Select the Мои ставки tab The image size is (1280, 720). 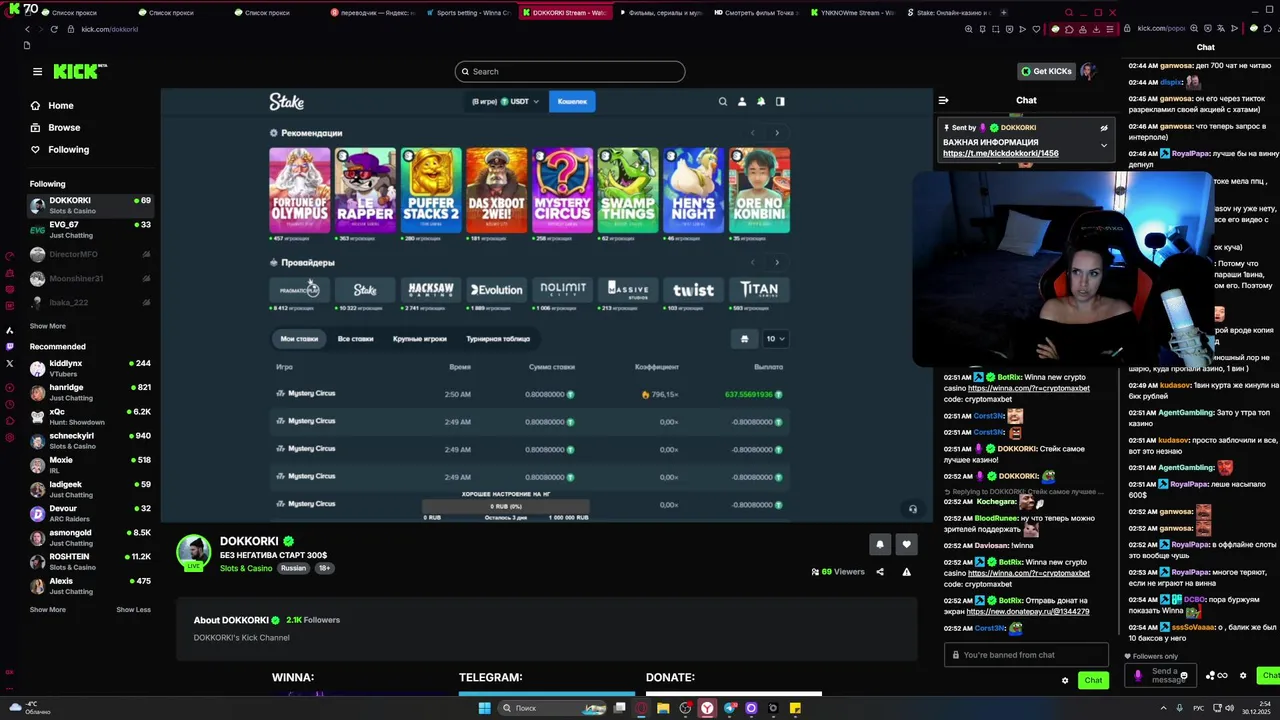pyautogui.click(x=299, y=339)
